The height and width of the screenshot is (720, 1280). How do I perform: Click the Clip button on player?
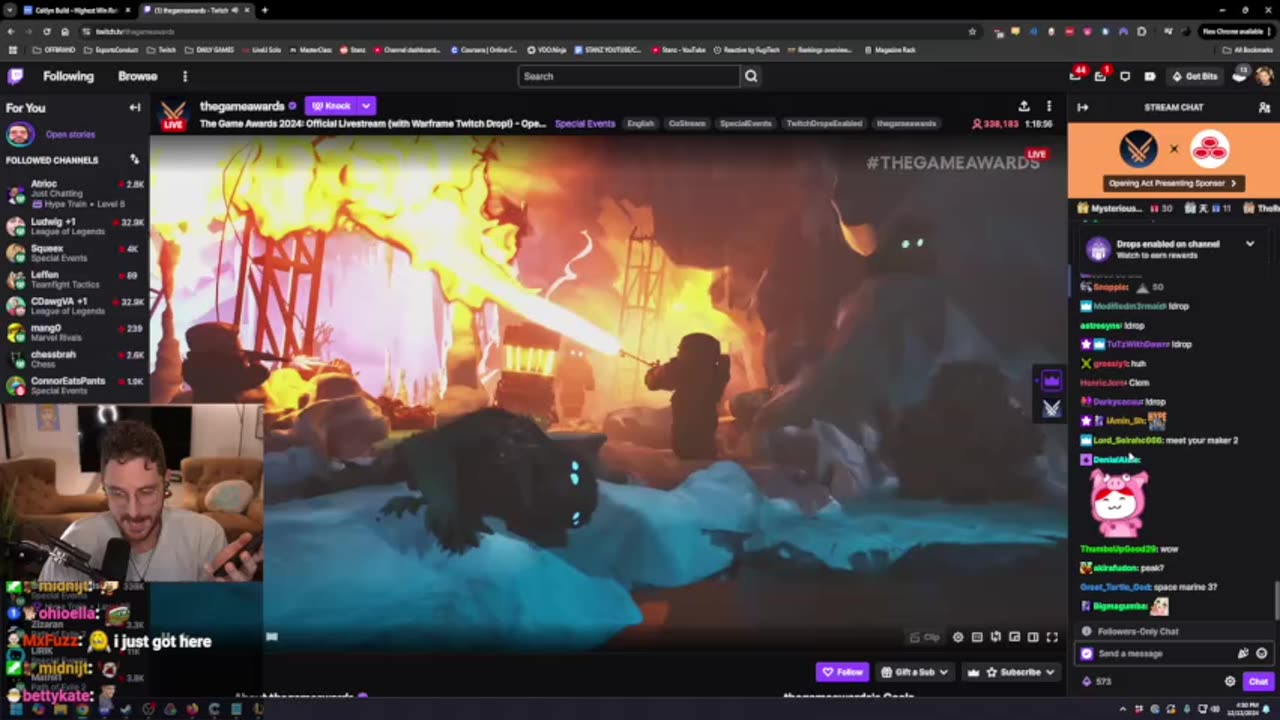pos(925,637)
